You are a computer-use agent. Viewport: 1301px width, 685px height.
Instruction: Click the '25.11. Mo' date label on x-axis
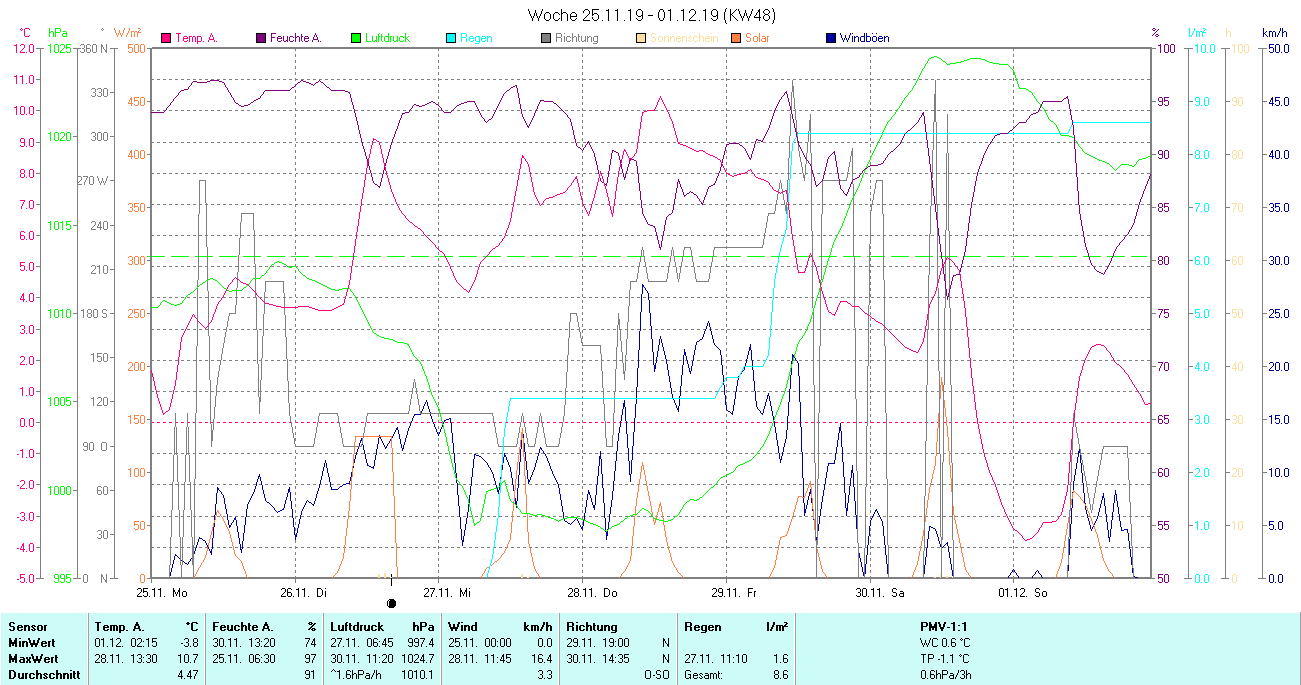(163, 593)
